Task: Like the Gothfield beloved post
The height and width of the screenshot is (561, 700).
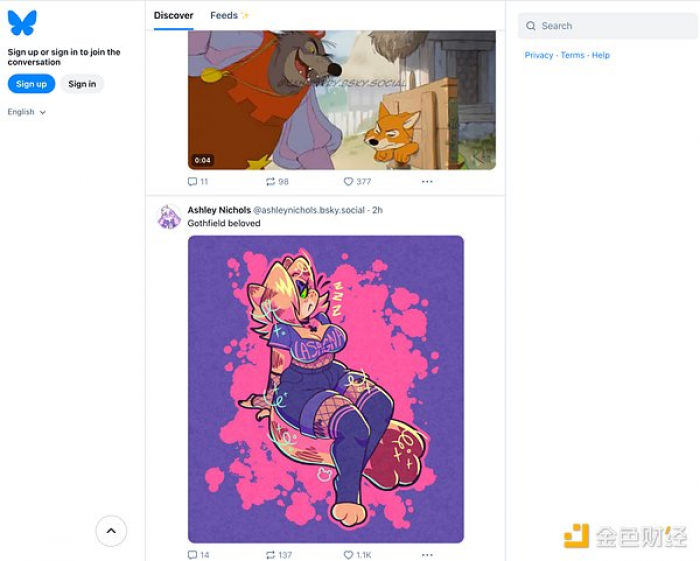Action: (358, 555)
